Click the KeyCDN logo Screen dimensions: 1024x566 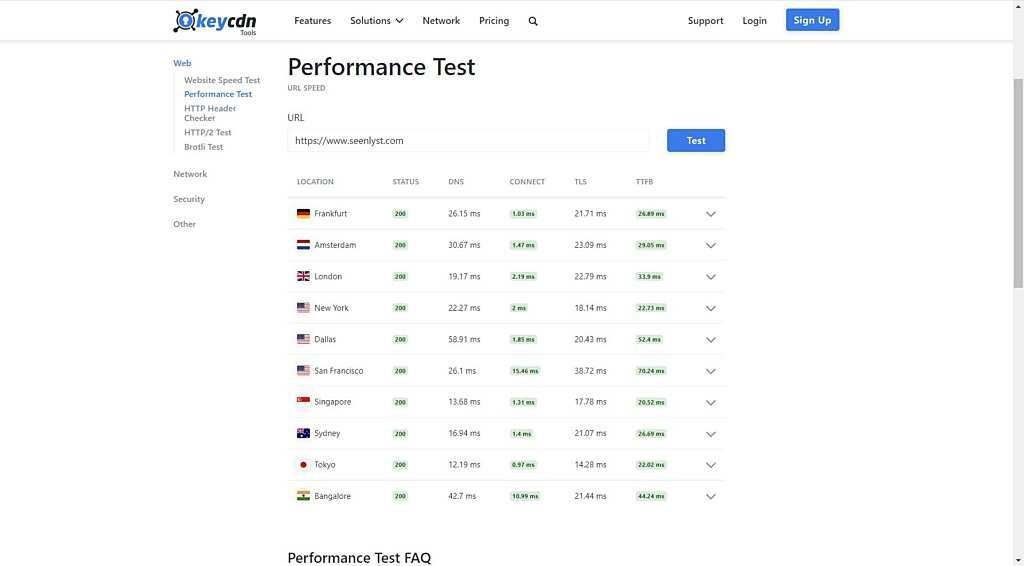pyautogui.click(x=215, y=22)
